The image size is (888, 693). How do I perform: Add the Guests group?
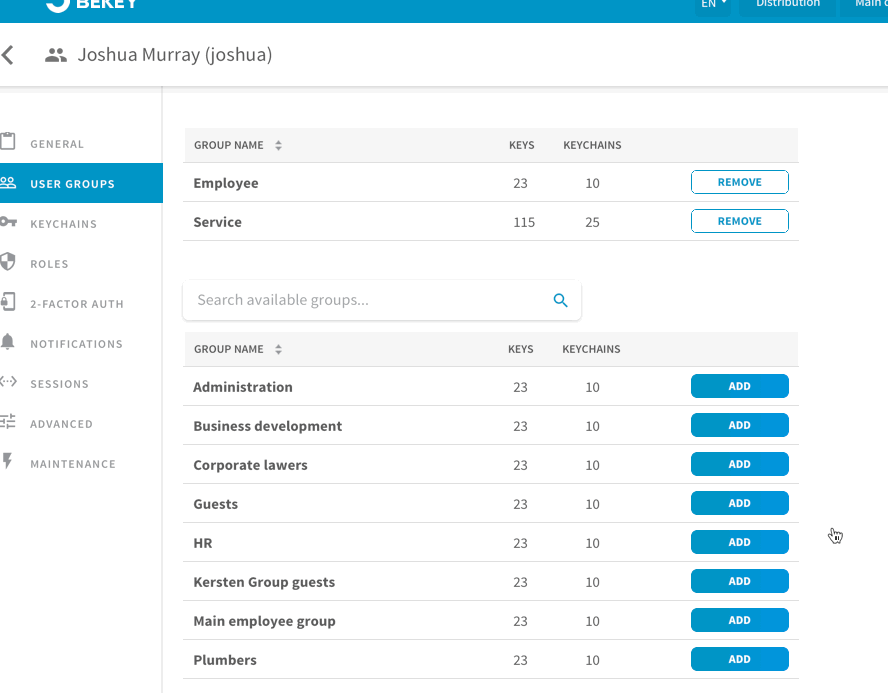(x=740, y=503)
